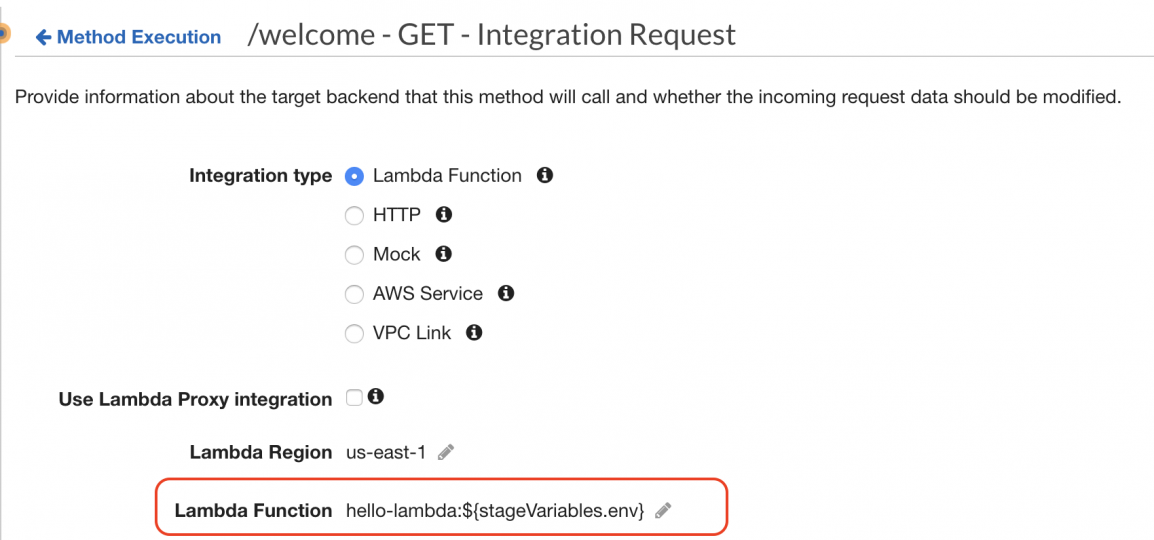Click the Use Lambda Proxy integration label

(195, 399)
